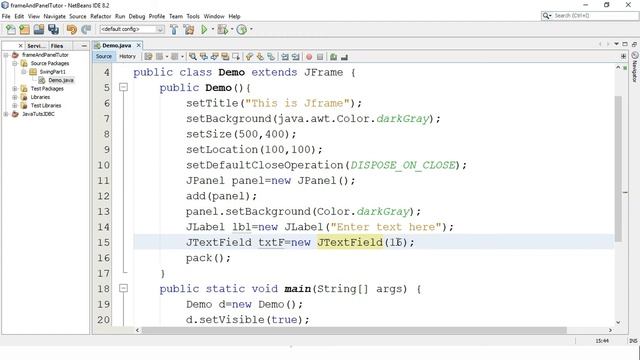Collapse the Demo constructor code fold
640x360 pixels.
(x=123, y=87)
